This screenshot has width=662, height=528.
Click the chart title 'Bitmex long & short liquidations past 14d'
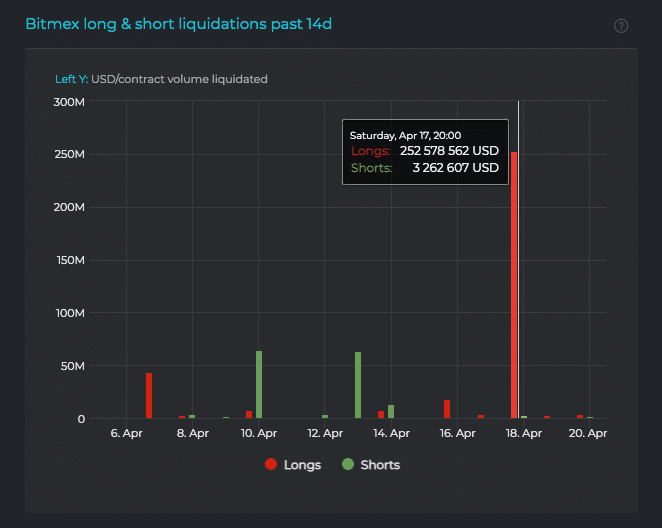(179, 24)
